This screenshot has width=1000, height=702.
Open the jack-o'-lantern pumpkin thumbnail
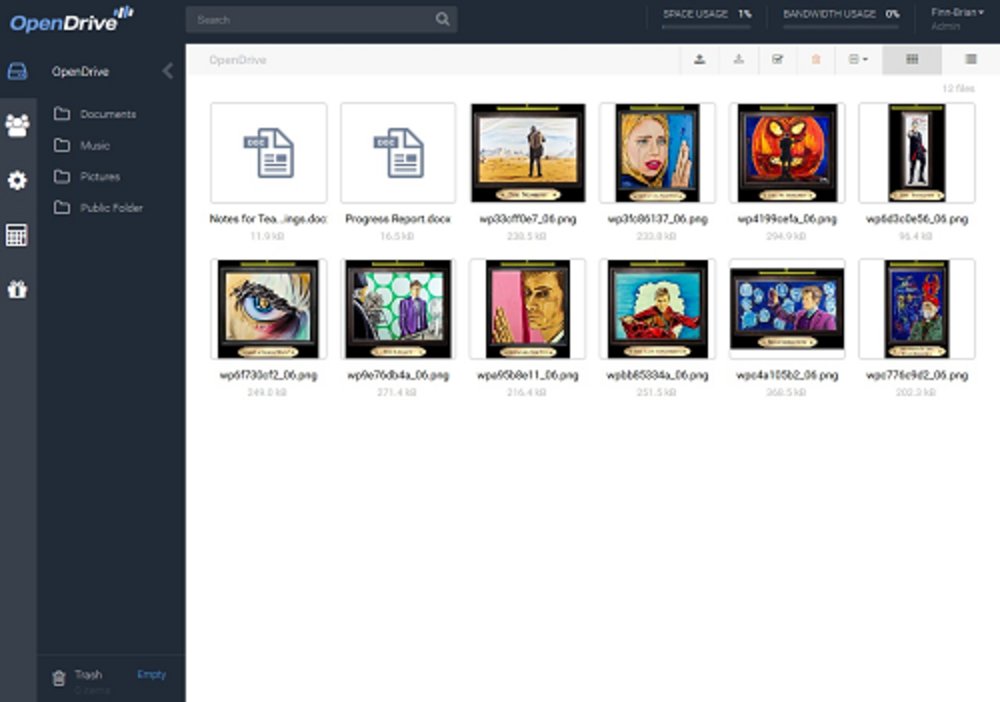coord(787,153)
